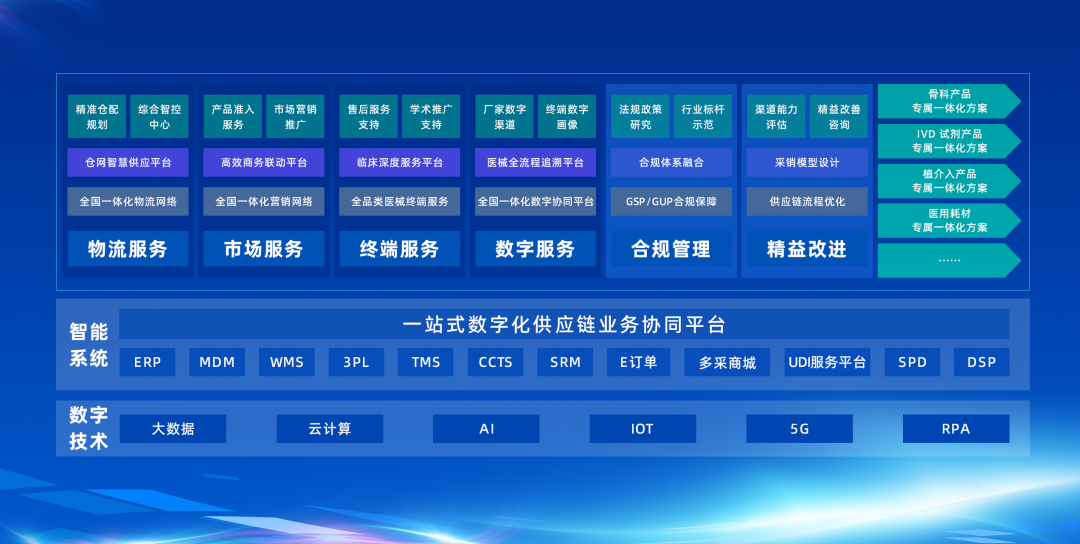
Task: Open the IVD 试剂产品 solution arrow
Action: coord(948,141)
